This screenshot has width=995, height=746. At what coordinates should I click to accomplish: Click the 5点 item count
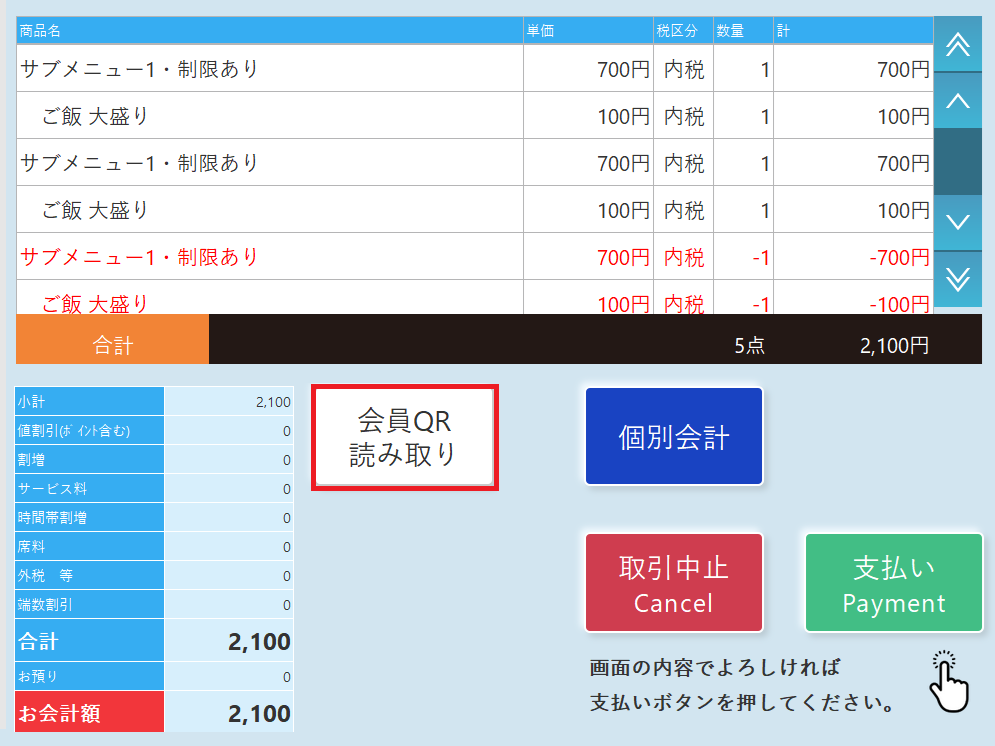(x=749, y=346)
